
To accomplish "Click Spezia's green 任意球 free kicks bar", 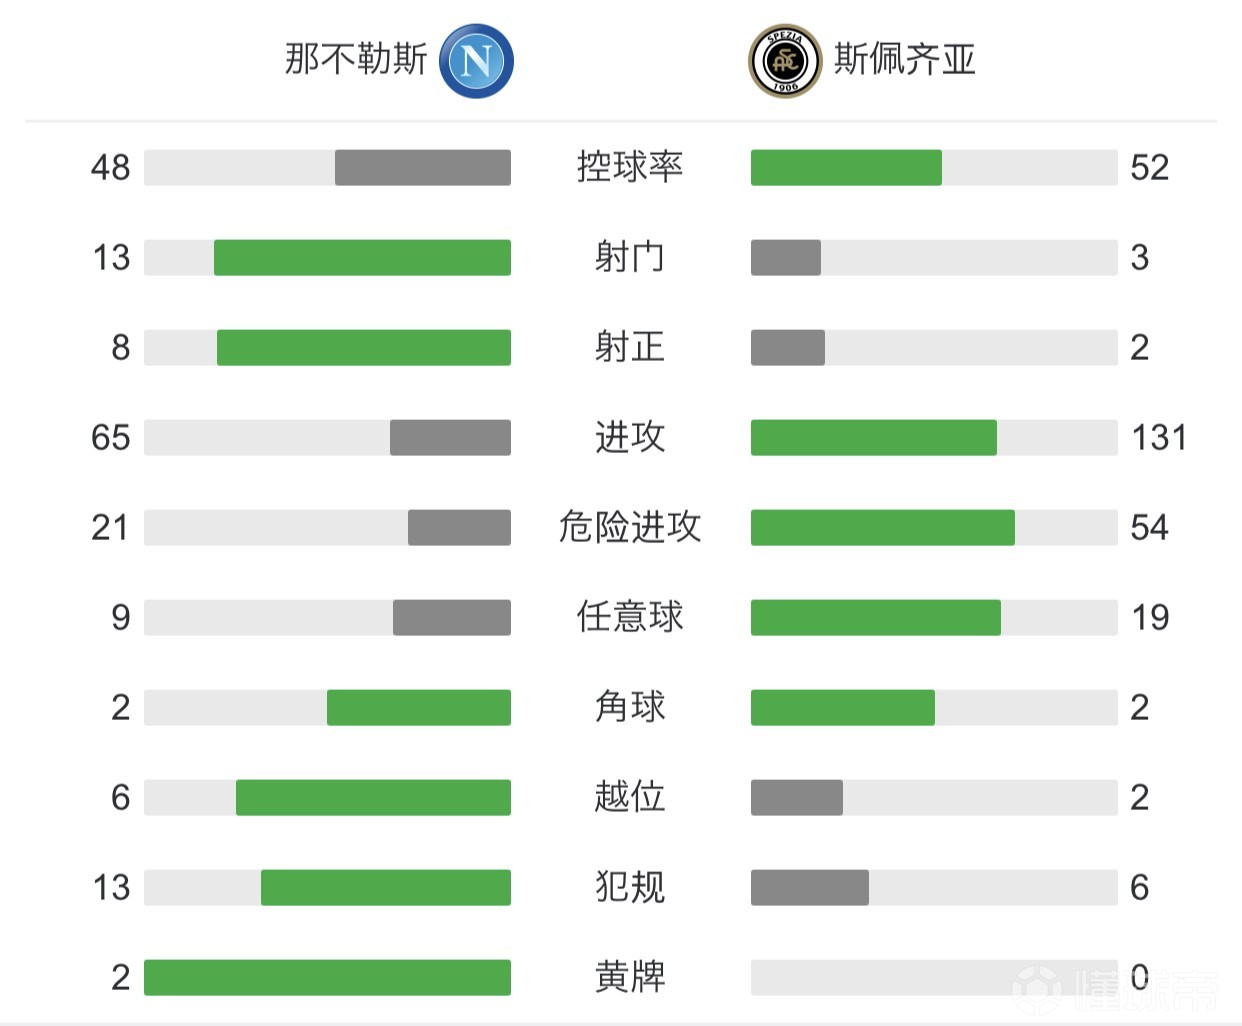I will 875,617.
